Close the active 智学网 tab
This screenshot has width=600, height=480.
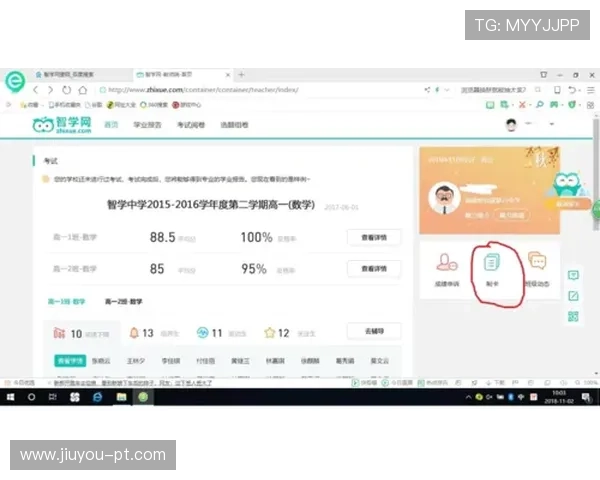click(x=228, y=75)
